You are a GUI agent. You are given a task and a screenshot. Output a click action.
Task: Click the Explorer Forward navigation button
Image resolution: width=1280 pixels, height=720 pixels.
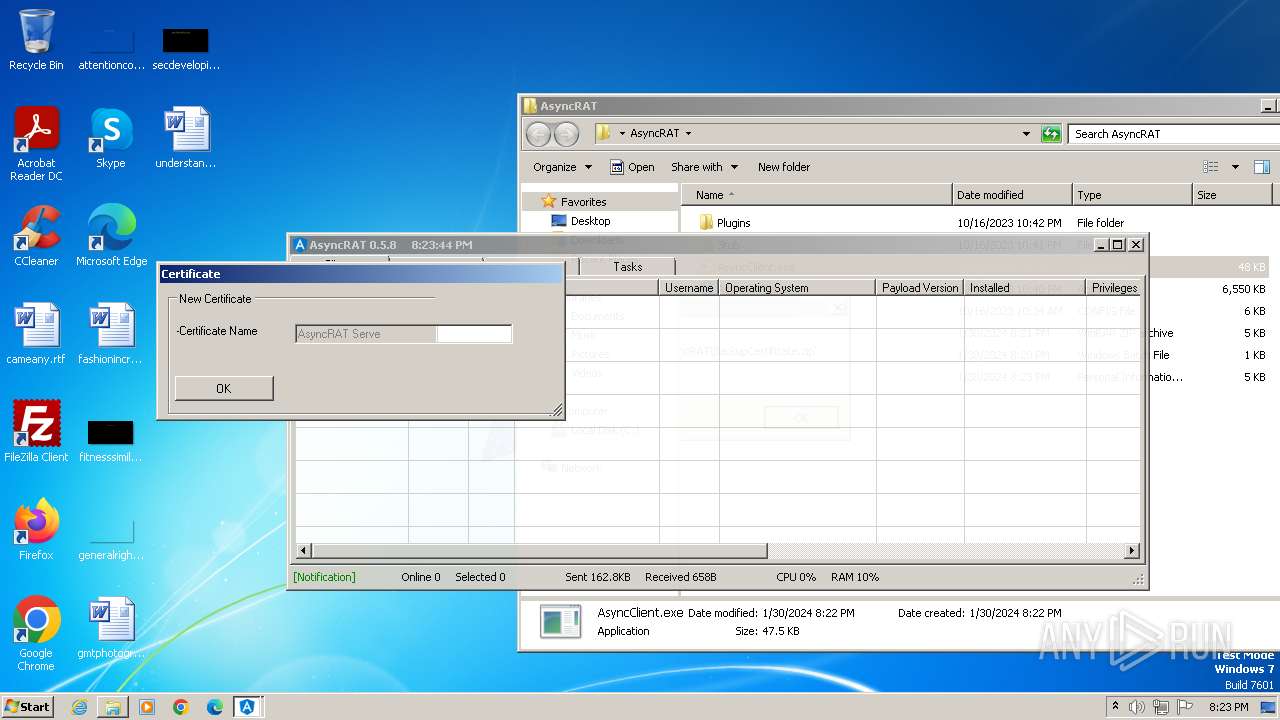tap(566, 134)
